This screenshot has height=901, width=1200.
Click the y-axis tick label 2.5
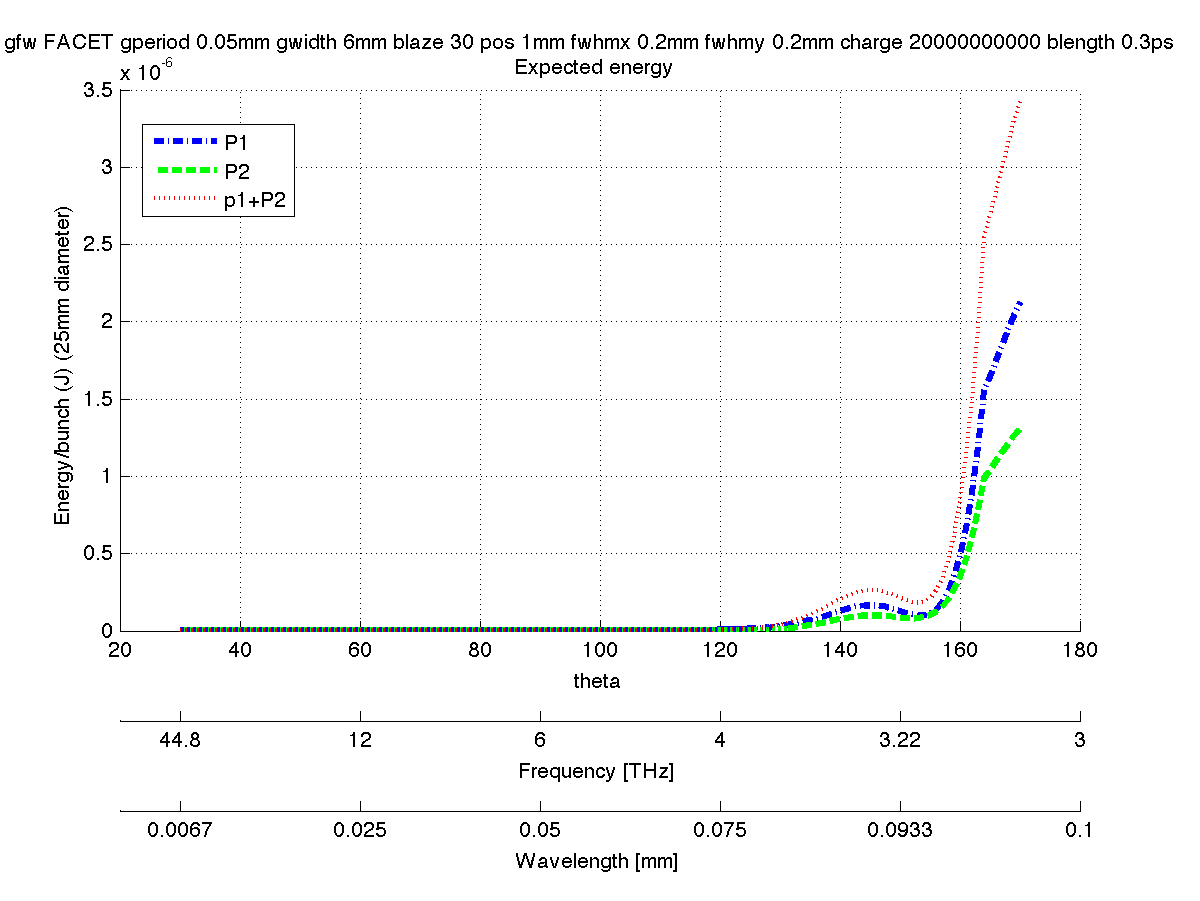98,245
